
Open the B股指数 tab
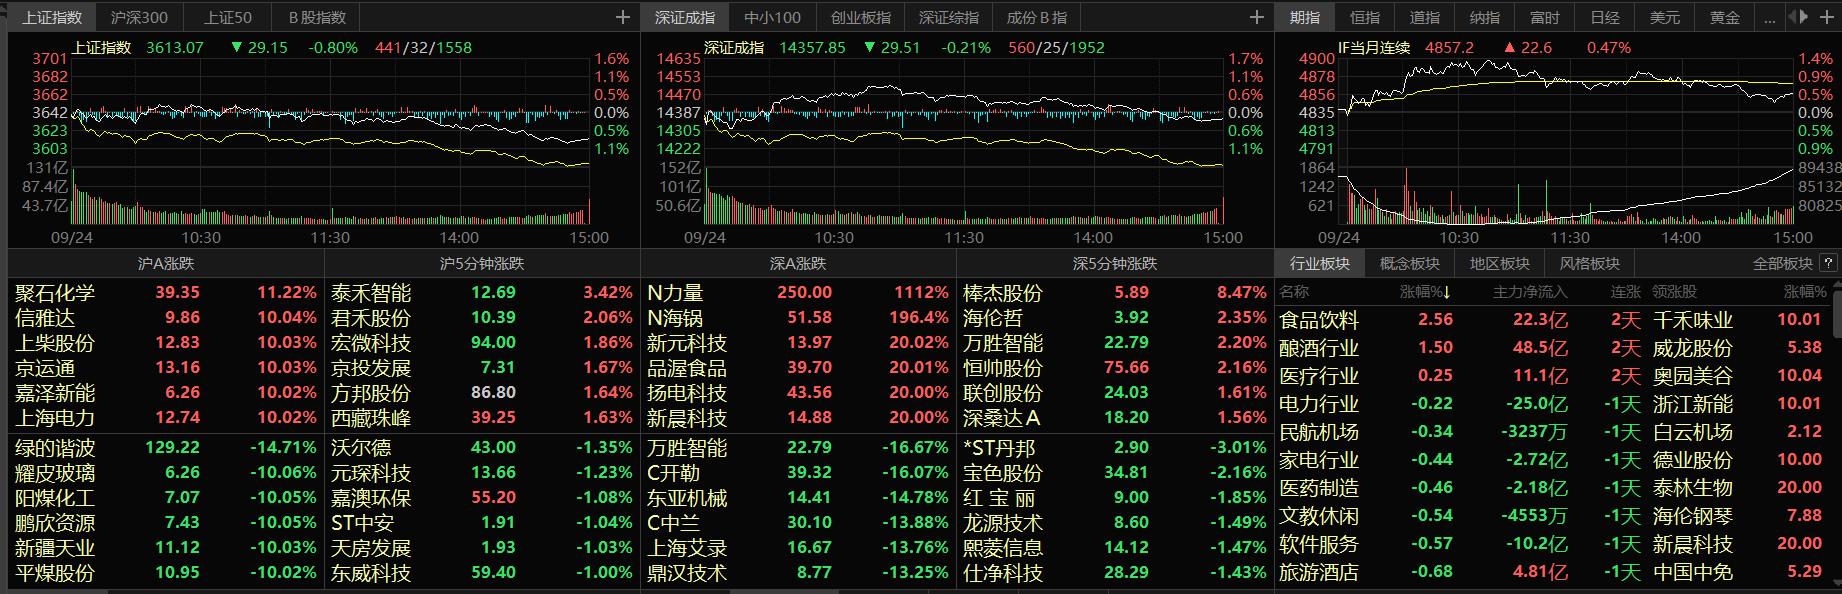pos(317,17)
